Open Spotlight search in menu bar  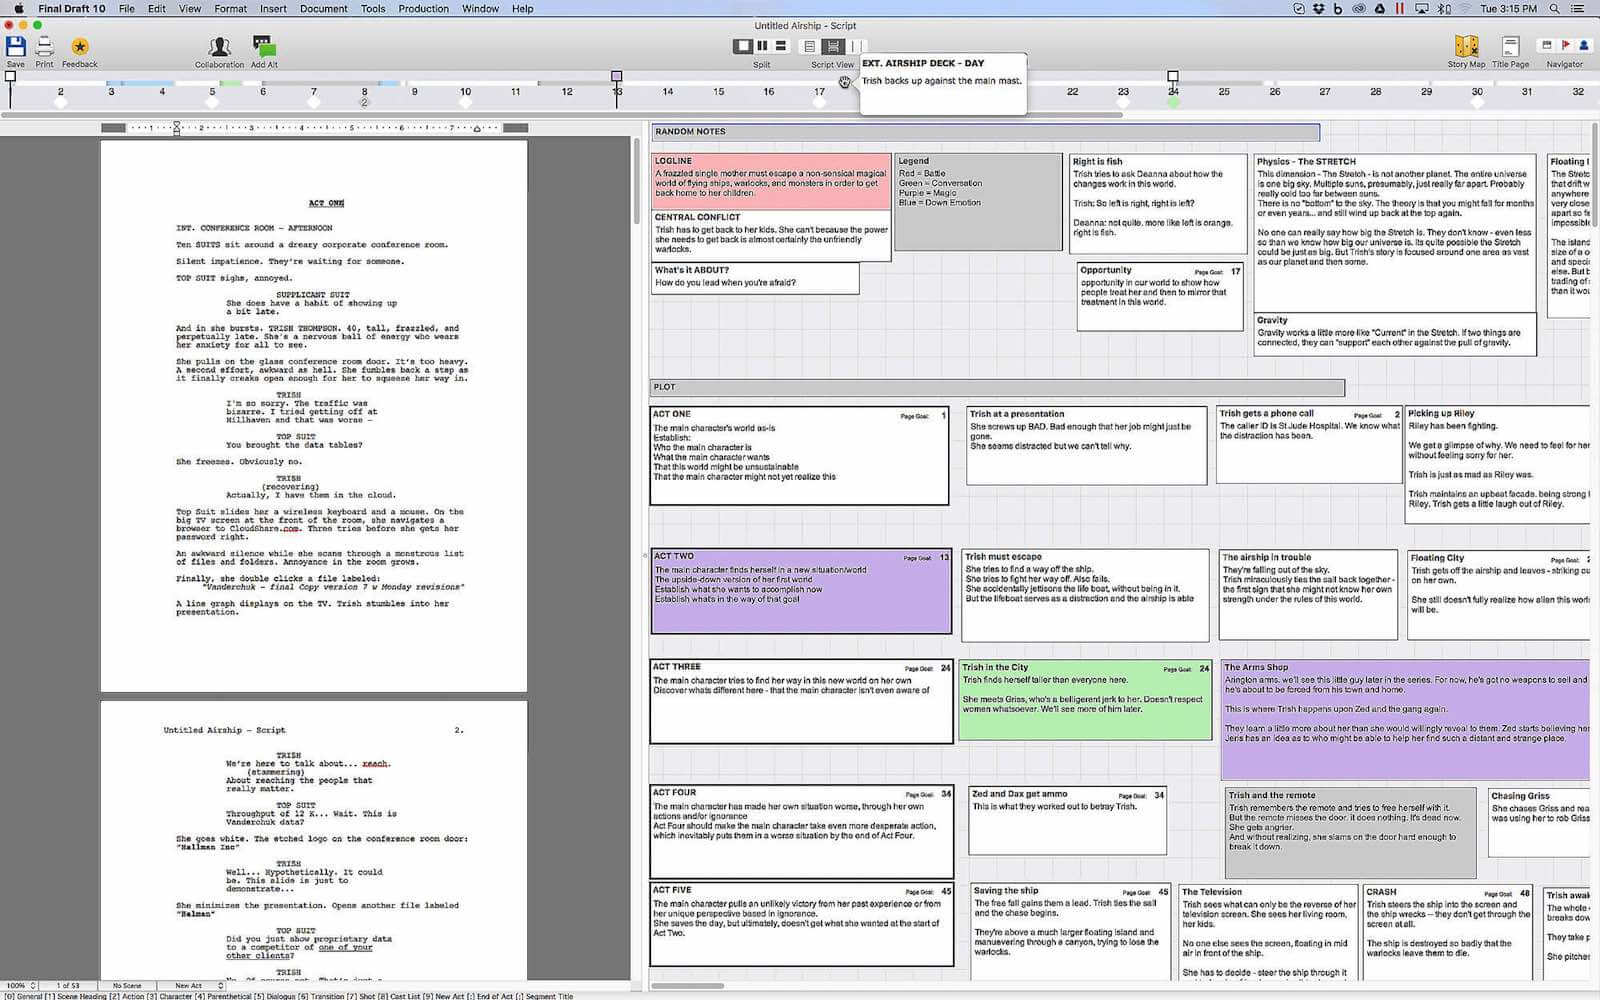1554,8
